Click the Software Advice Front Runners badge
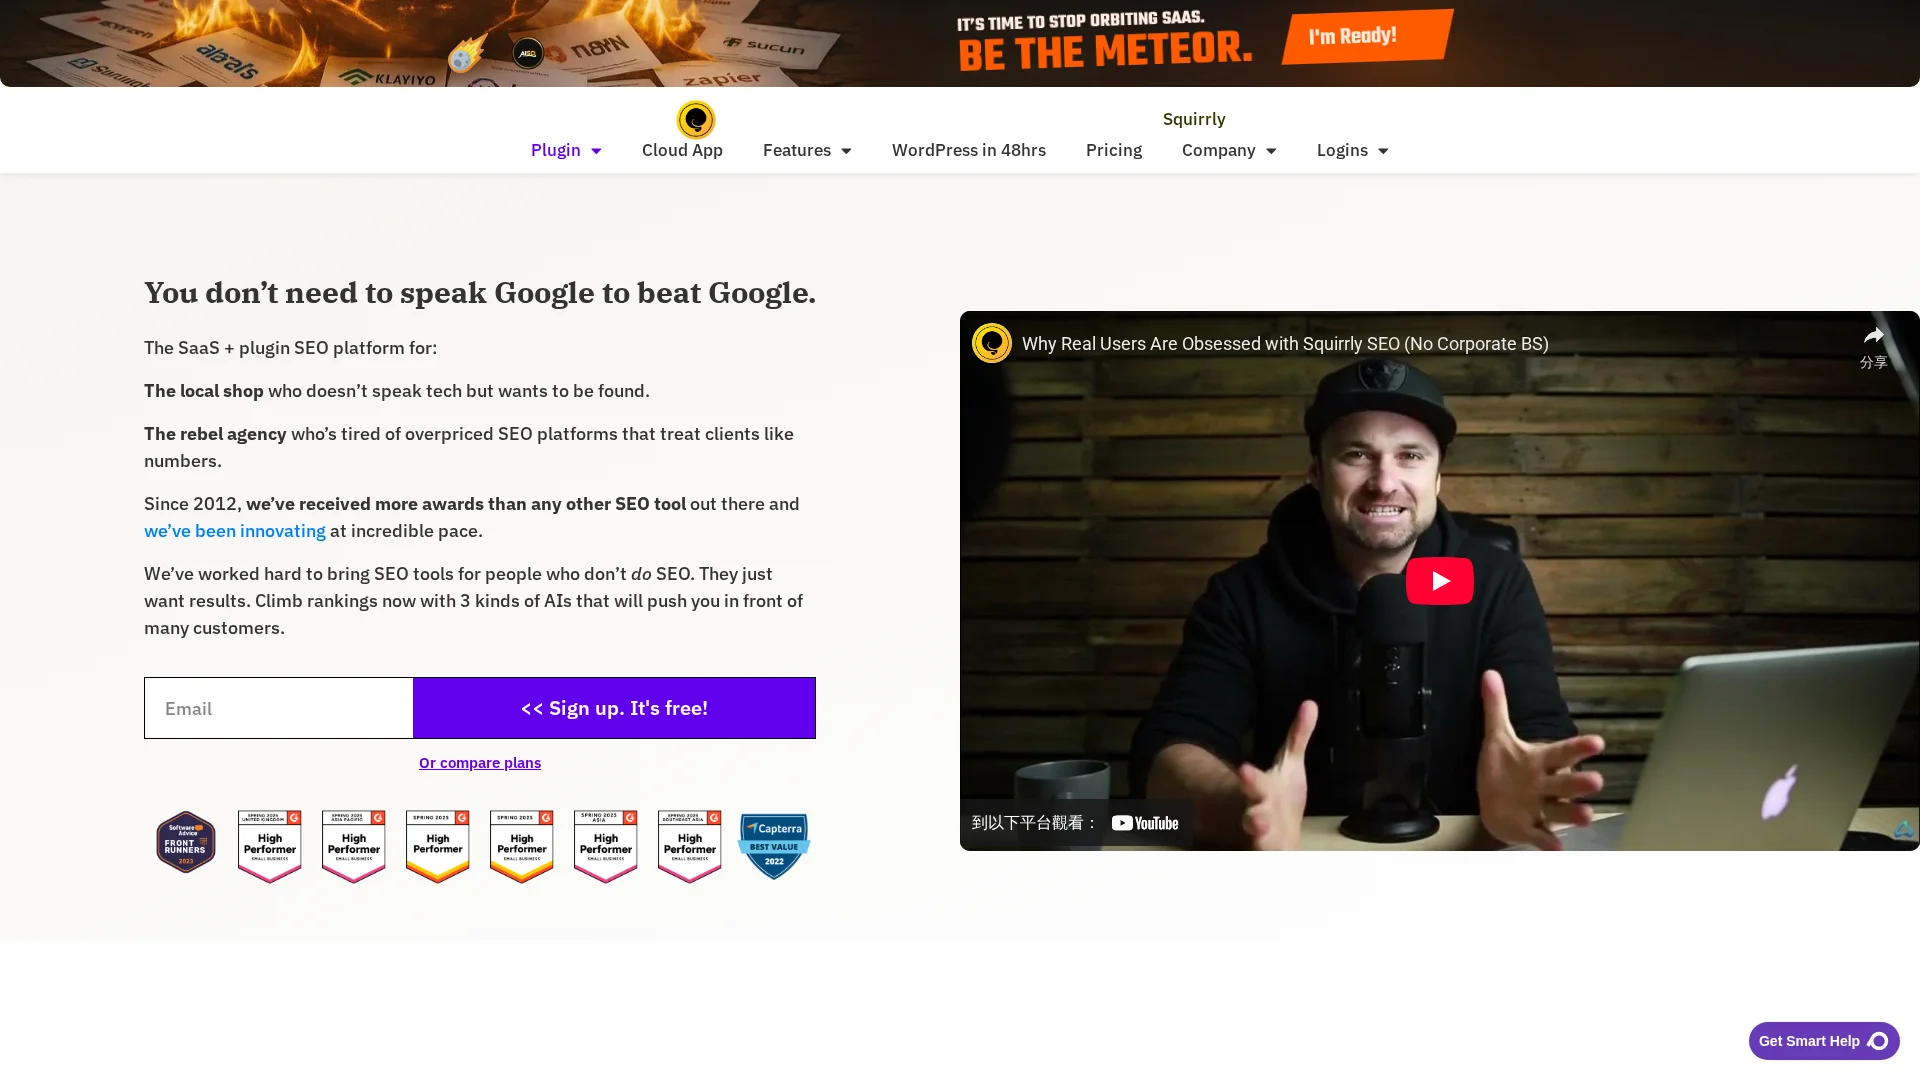The height and width of the screenshot is (1080, 1920). [186, 842]
